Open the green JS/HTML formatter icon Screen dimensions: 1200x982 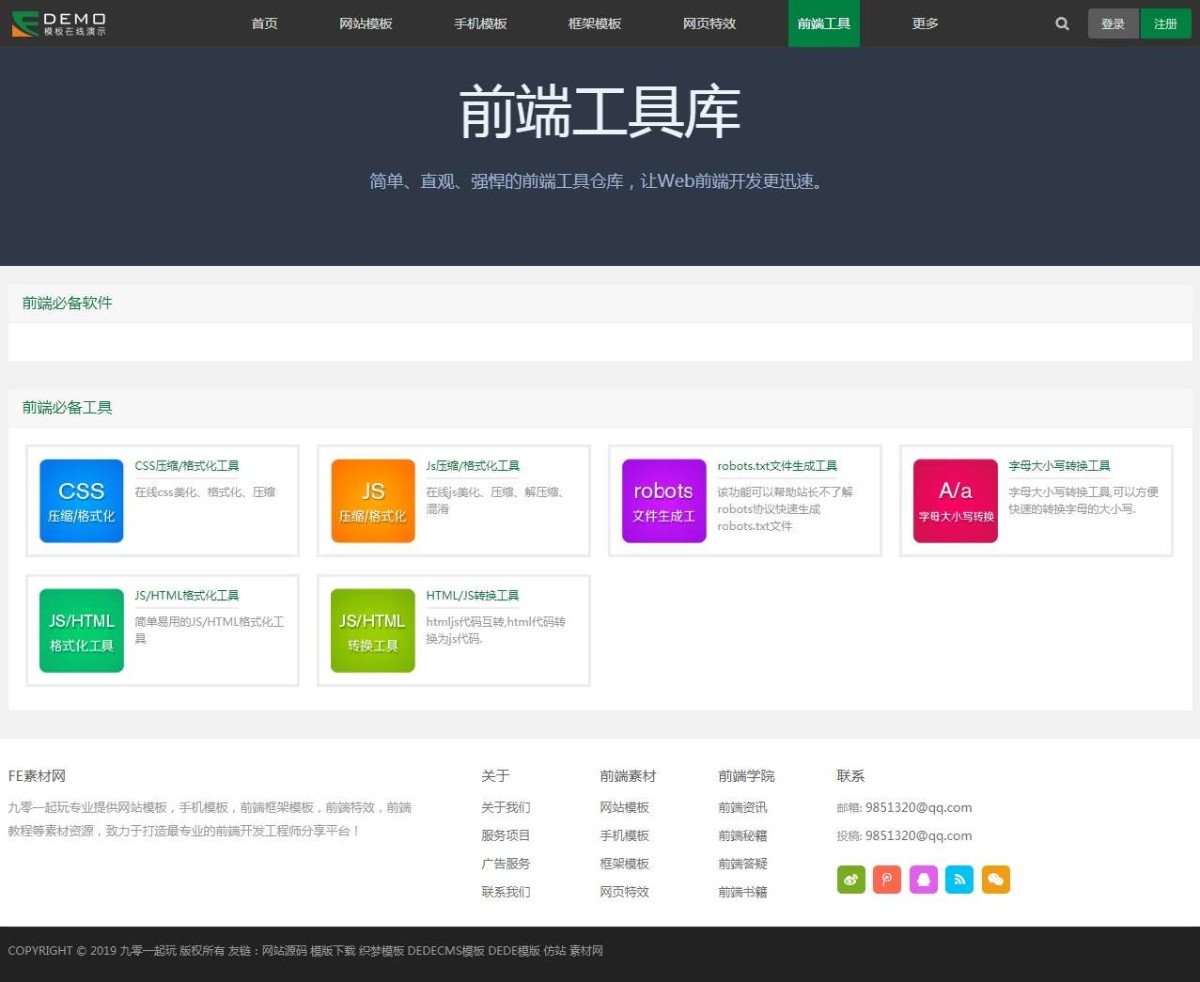(81, 631)
